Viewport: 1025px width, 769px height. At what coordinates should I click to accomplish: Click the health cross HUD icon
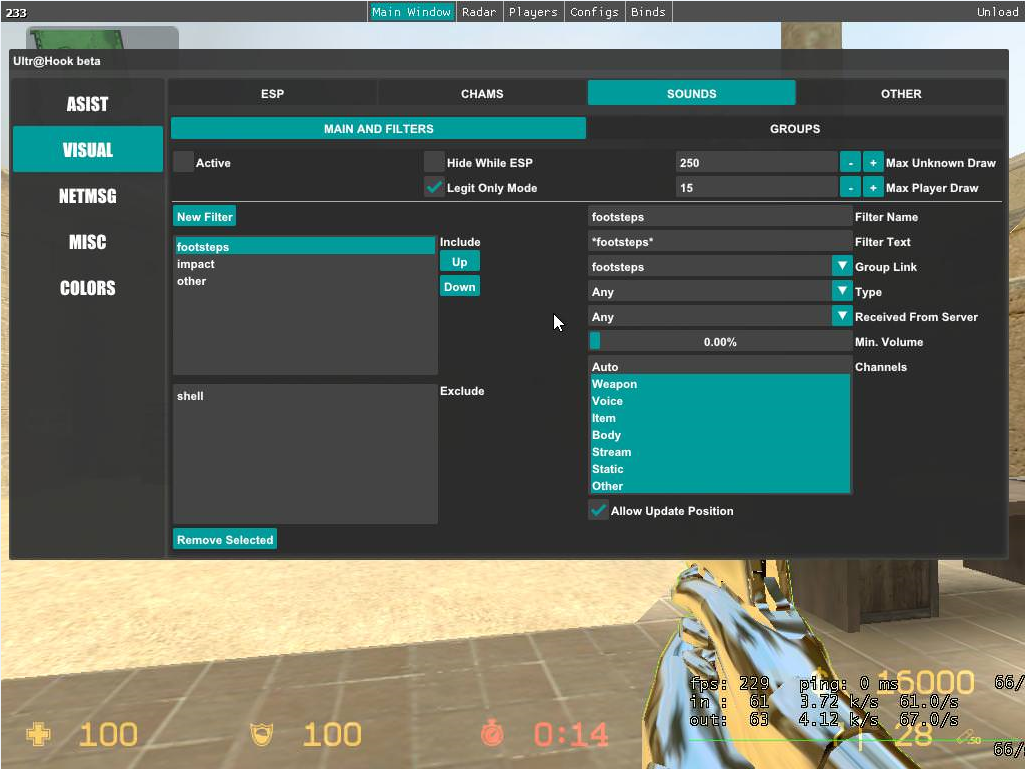point(38,734)
